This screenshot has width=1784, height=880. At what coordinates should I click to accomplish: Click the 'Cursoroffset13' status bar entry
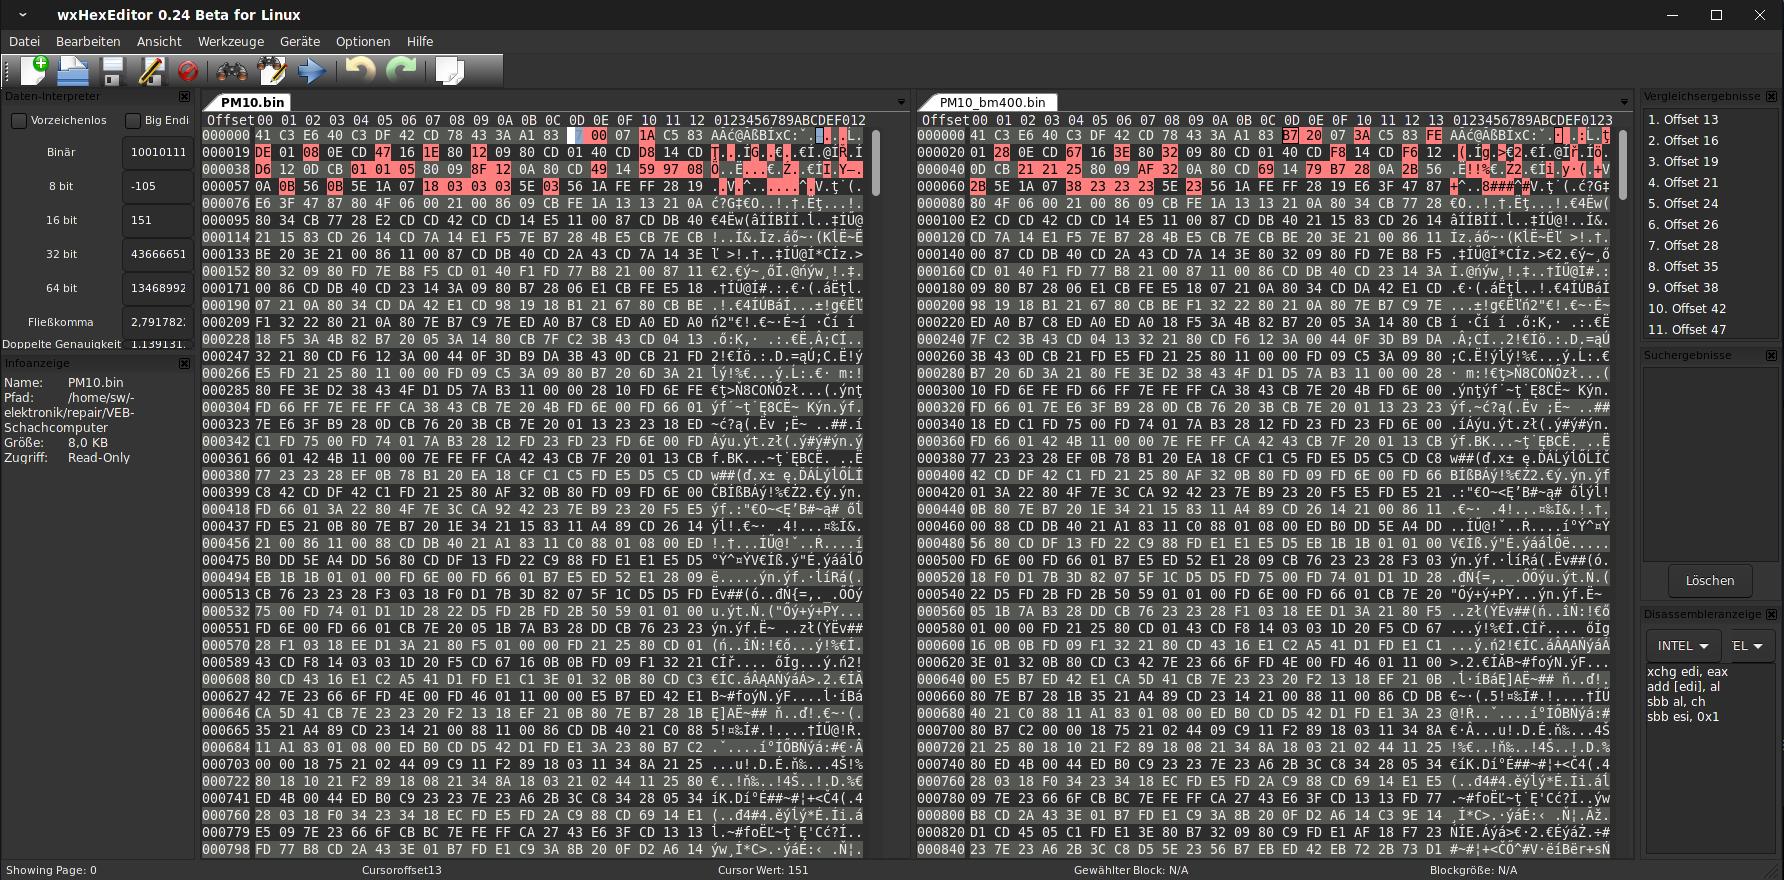click(401, 870)
